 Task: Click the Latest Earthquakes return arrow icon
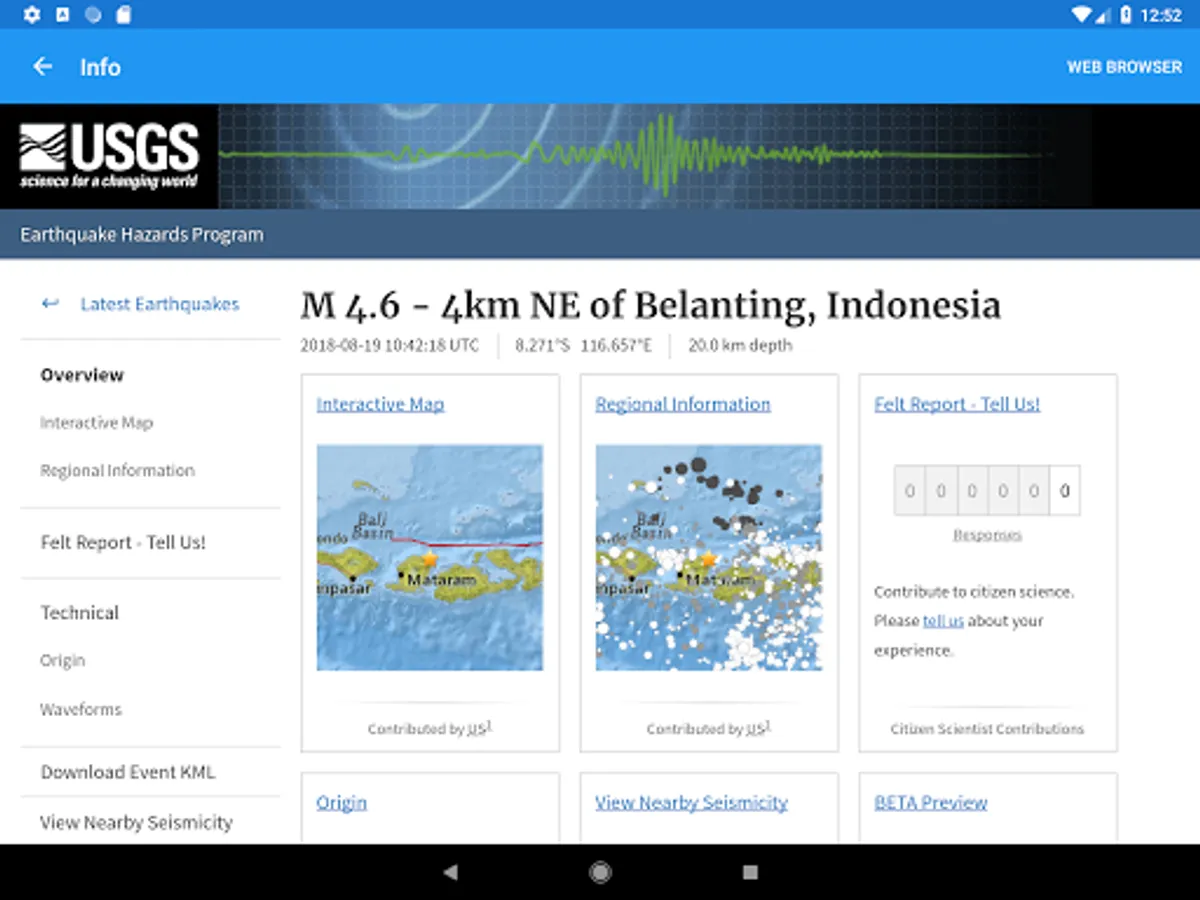tap(50, 304)
